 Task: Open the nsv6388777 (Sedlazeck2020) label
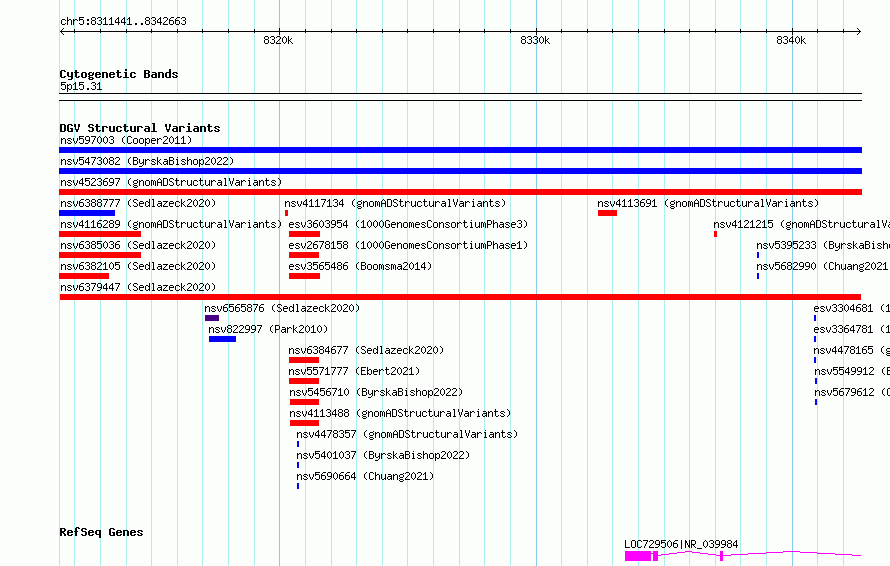click(138, 203)
